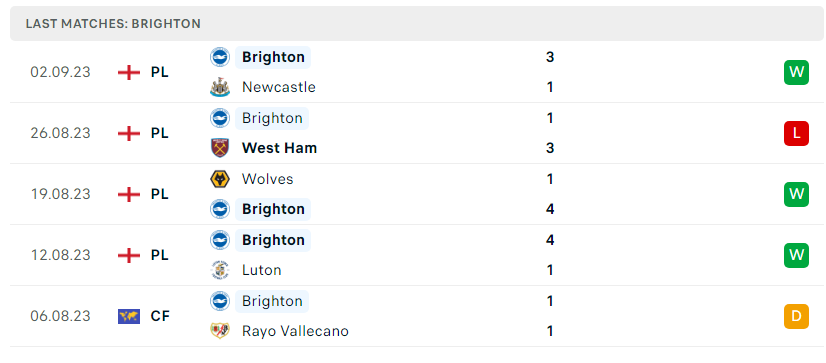Click the West Ham club crest icon

coord(220,148)
